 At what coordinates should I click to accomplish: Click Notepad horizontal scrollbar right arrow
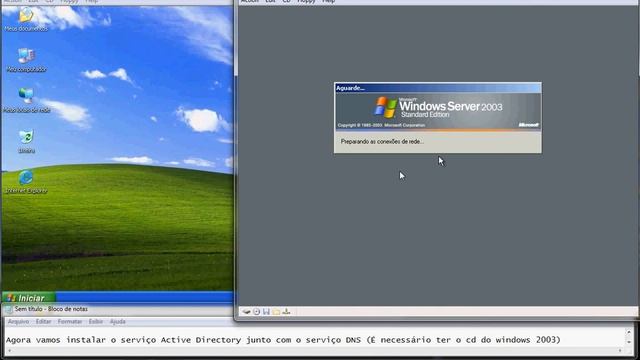coord(620,351)
